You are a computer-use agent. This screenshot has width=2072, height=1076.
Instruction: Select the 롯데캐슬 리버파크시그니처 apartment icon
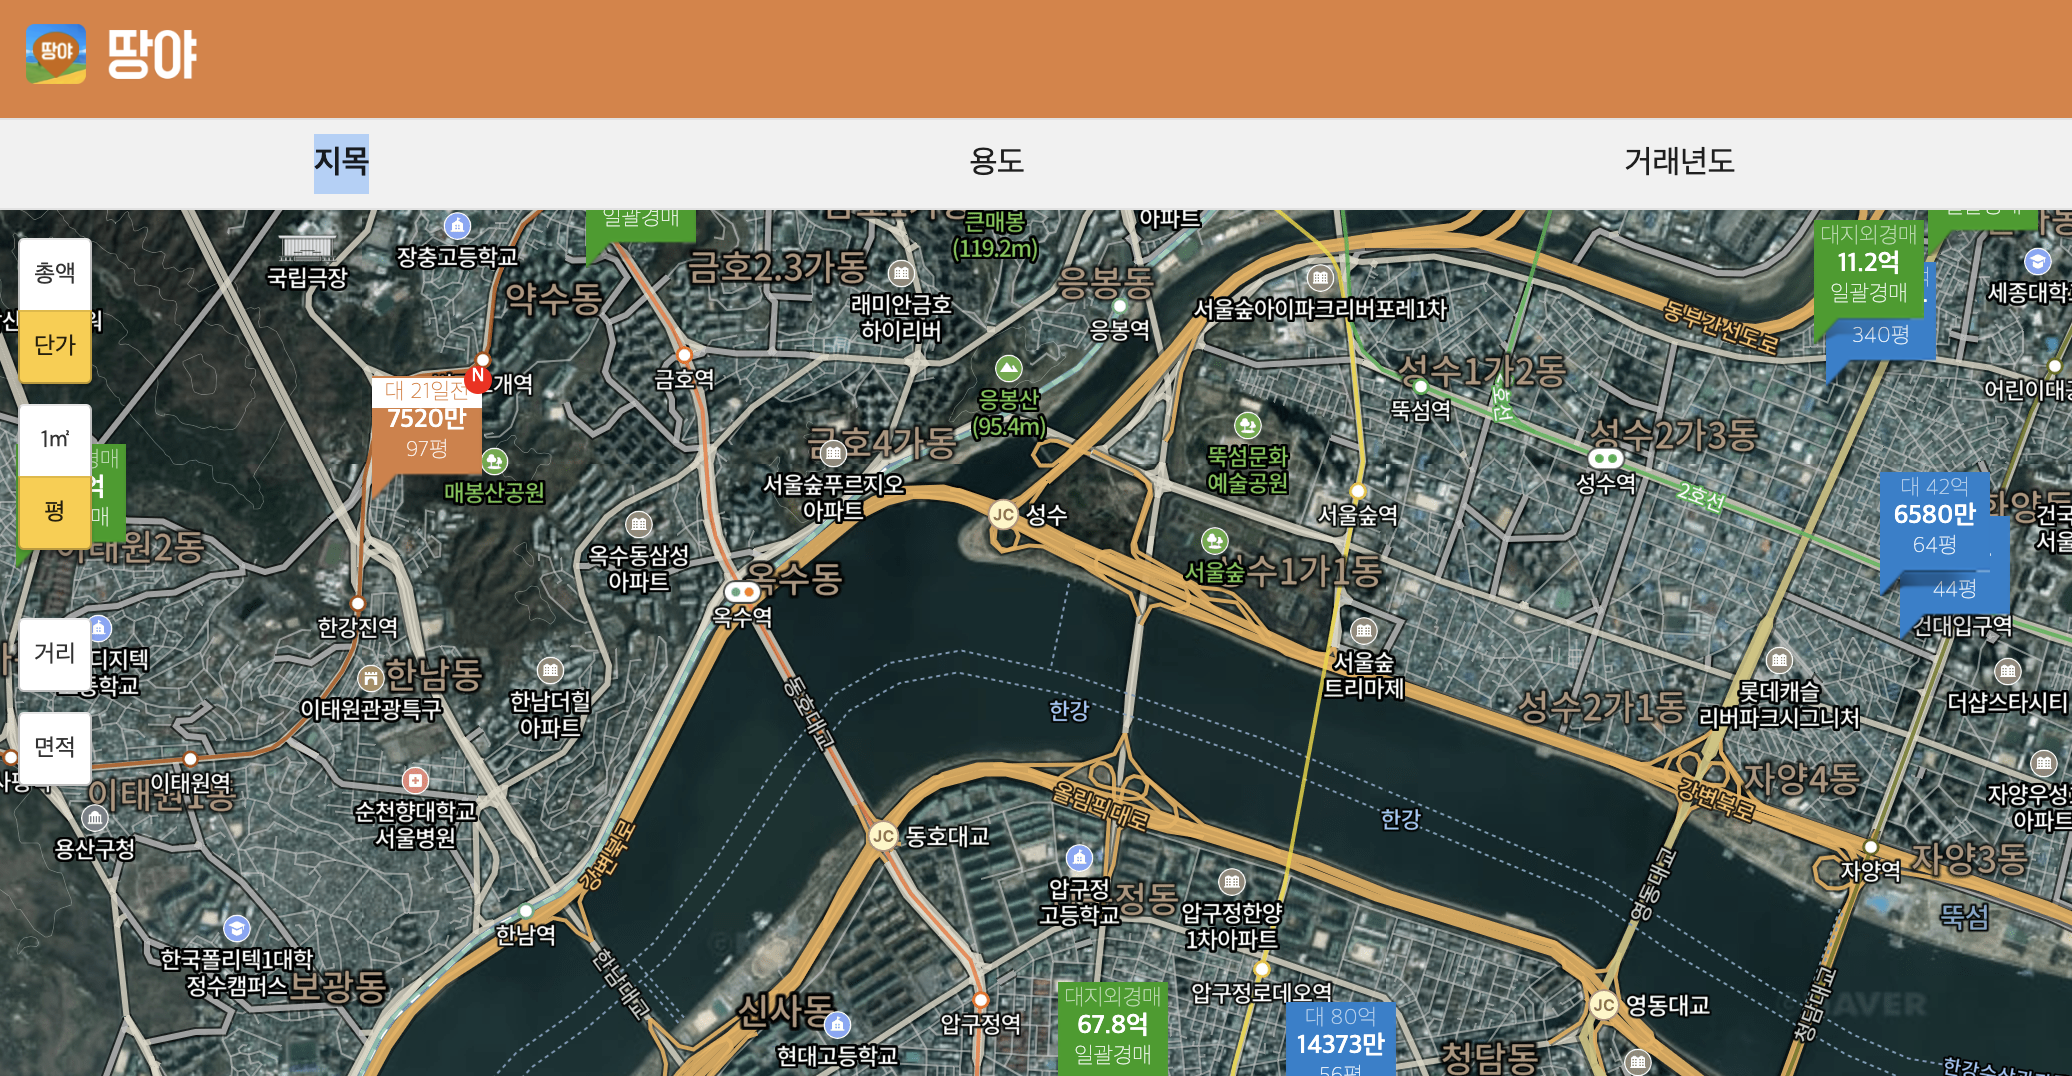point(1779,660)
